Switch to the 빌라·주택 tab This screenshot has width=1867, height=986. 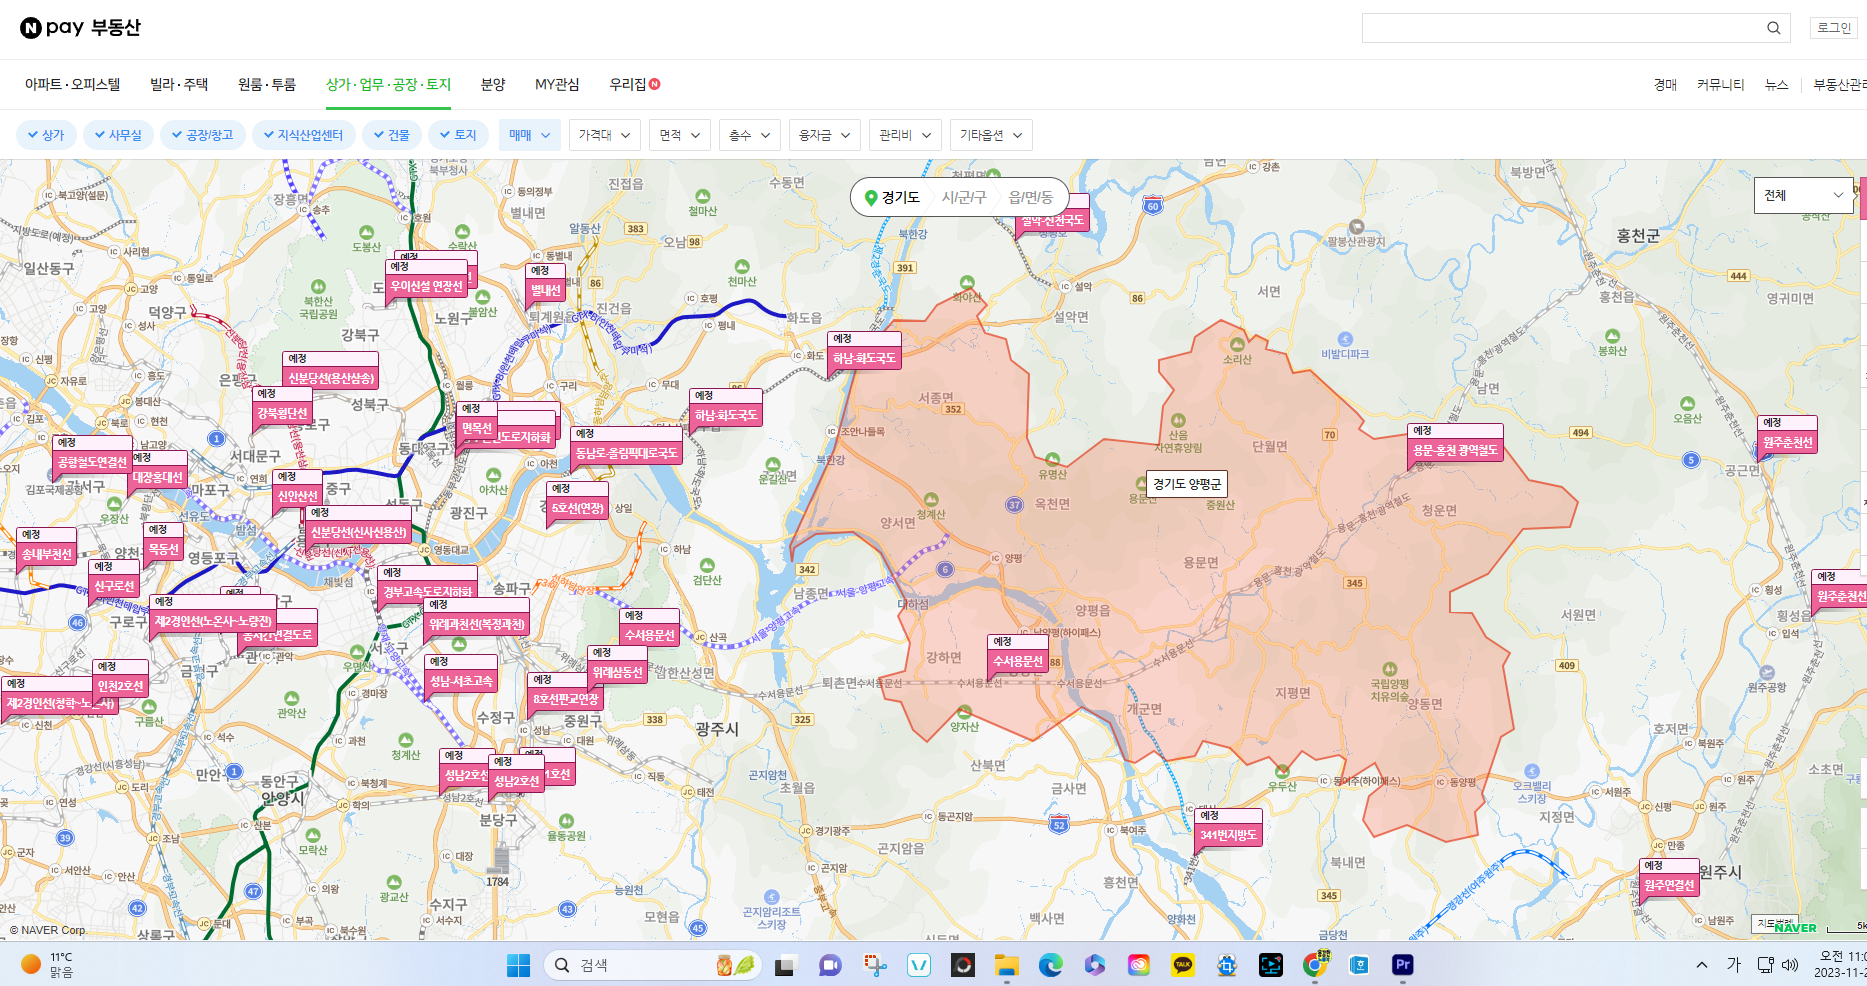179,84
